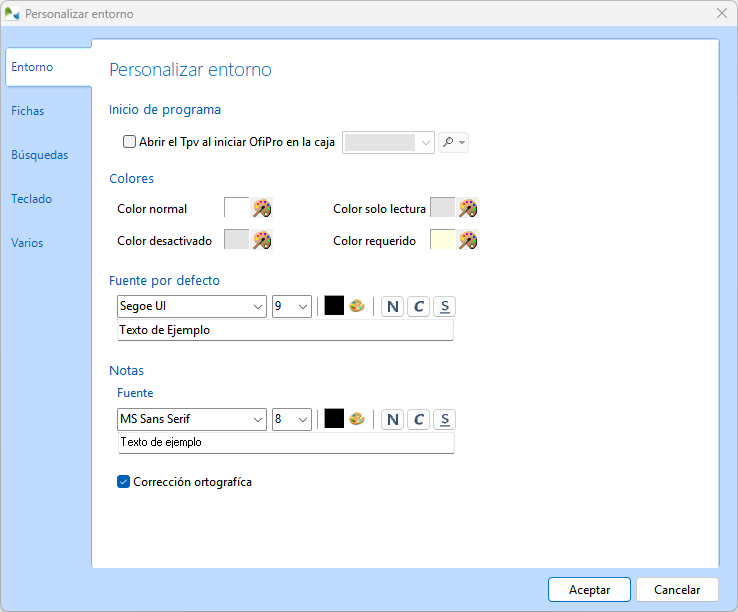The width and height of the screenshot is (738, 612).
Task: Open color picker for Color desactivado
Action: 262,240
